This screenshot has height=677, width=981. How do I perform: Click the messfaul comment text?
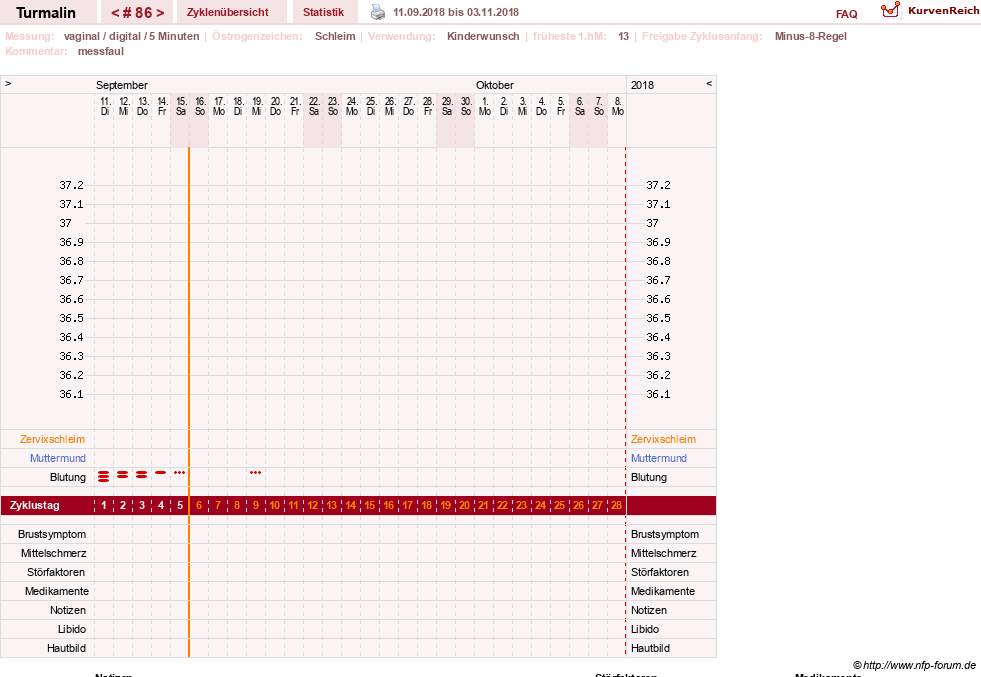coord(101,51)
